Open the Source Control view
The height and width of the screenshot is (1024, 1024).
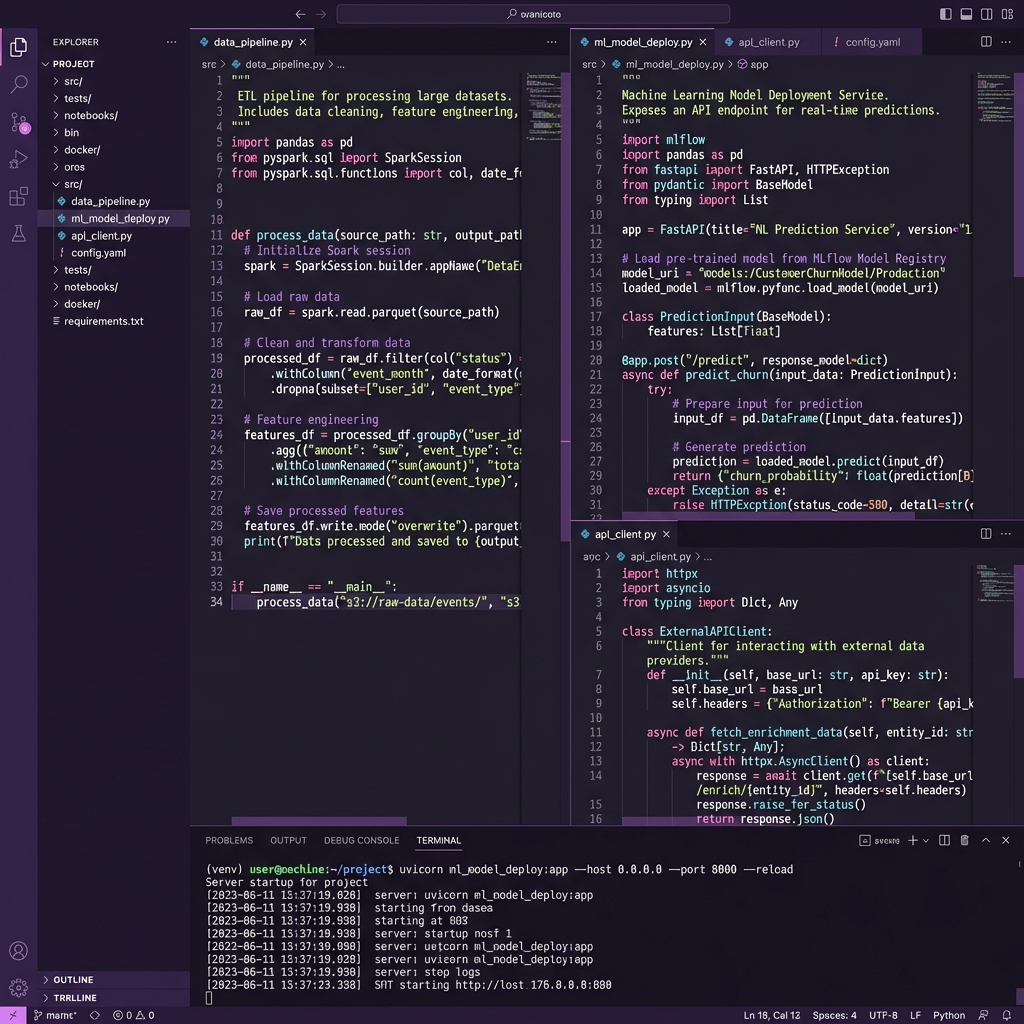18,122
